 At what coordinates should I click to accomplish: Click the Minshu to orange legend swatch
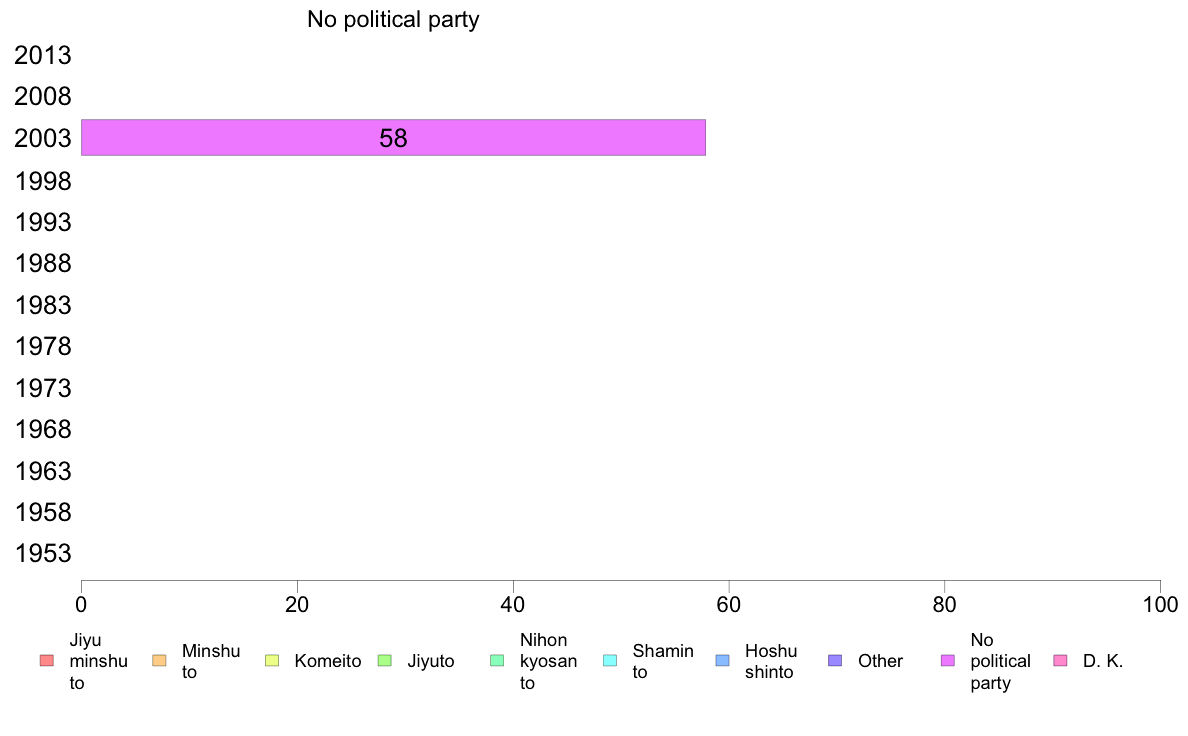click(159, 661)
